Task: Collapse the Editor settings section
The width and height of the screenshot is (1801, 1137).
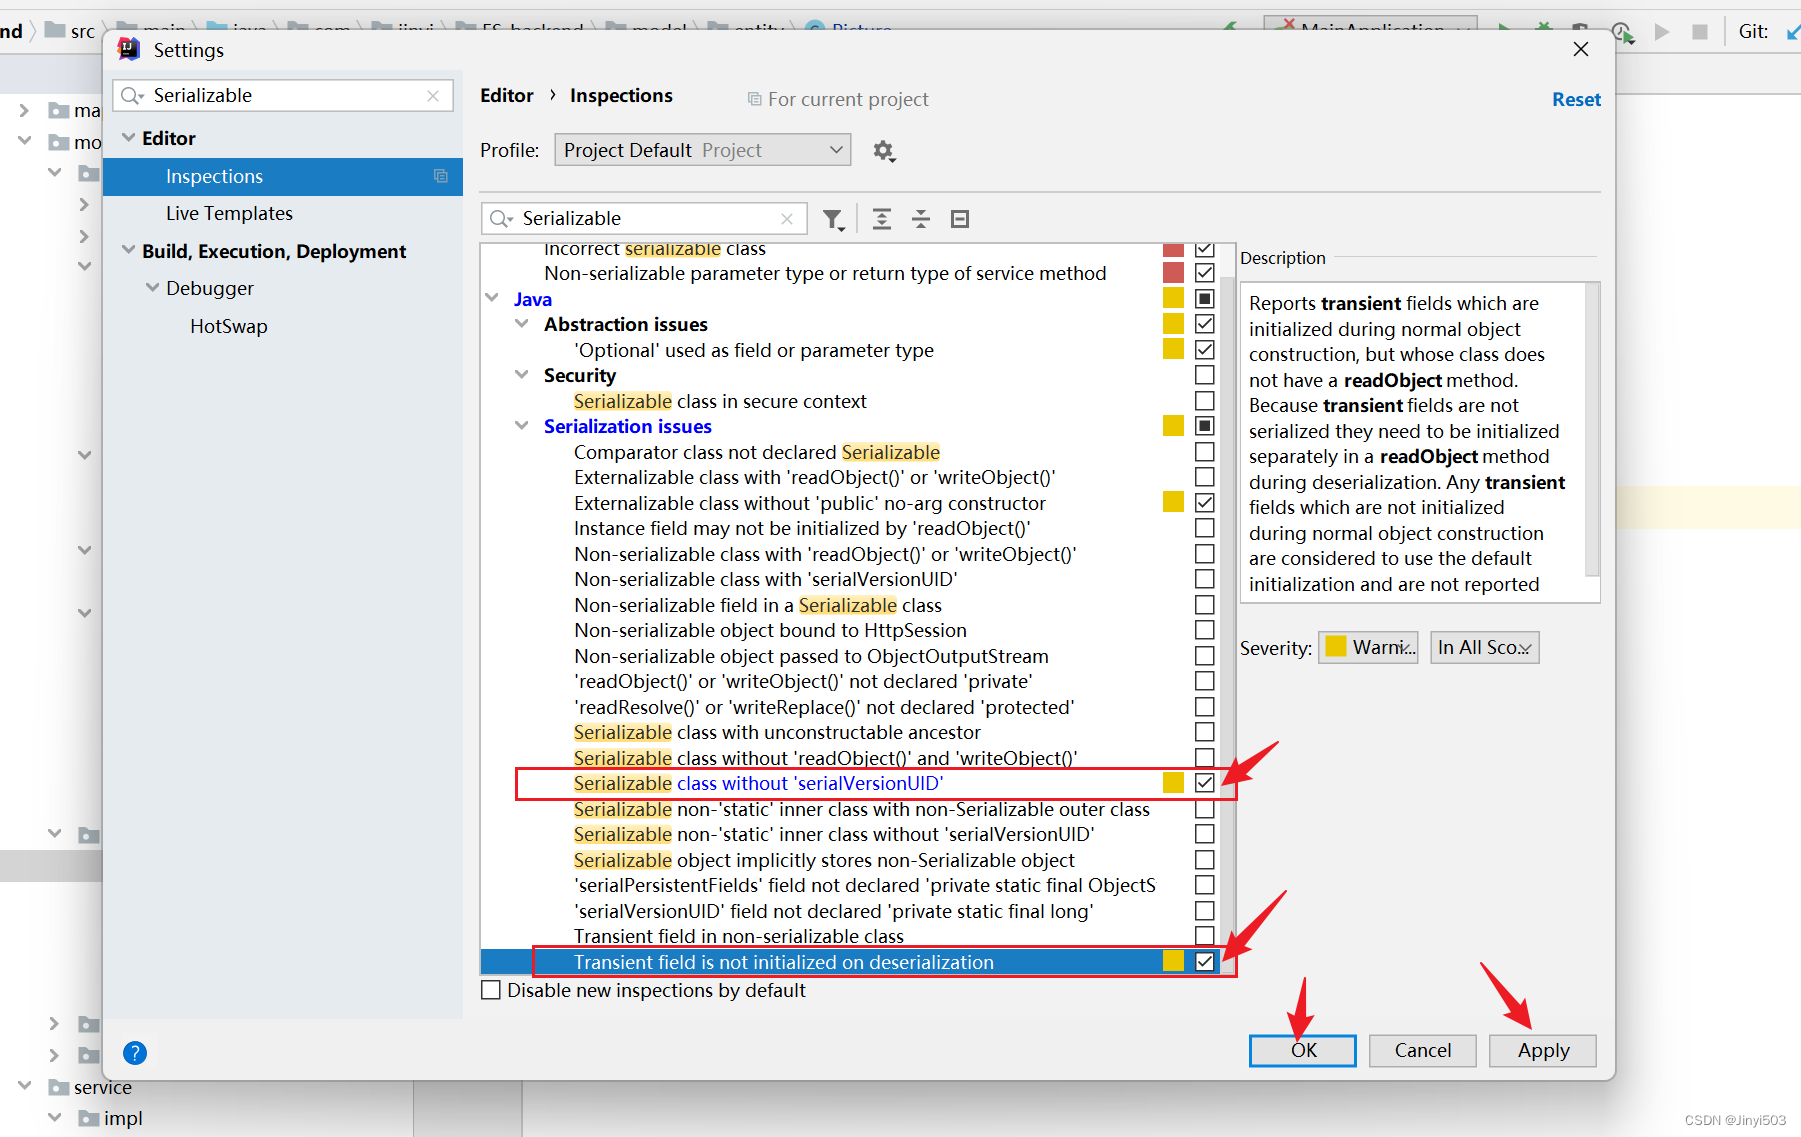Action: [x=128, y=138]
